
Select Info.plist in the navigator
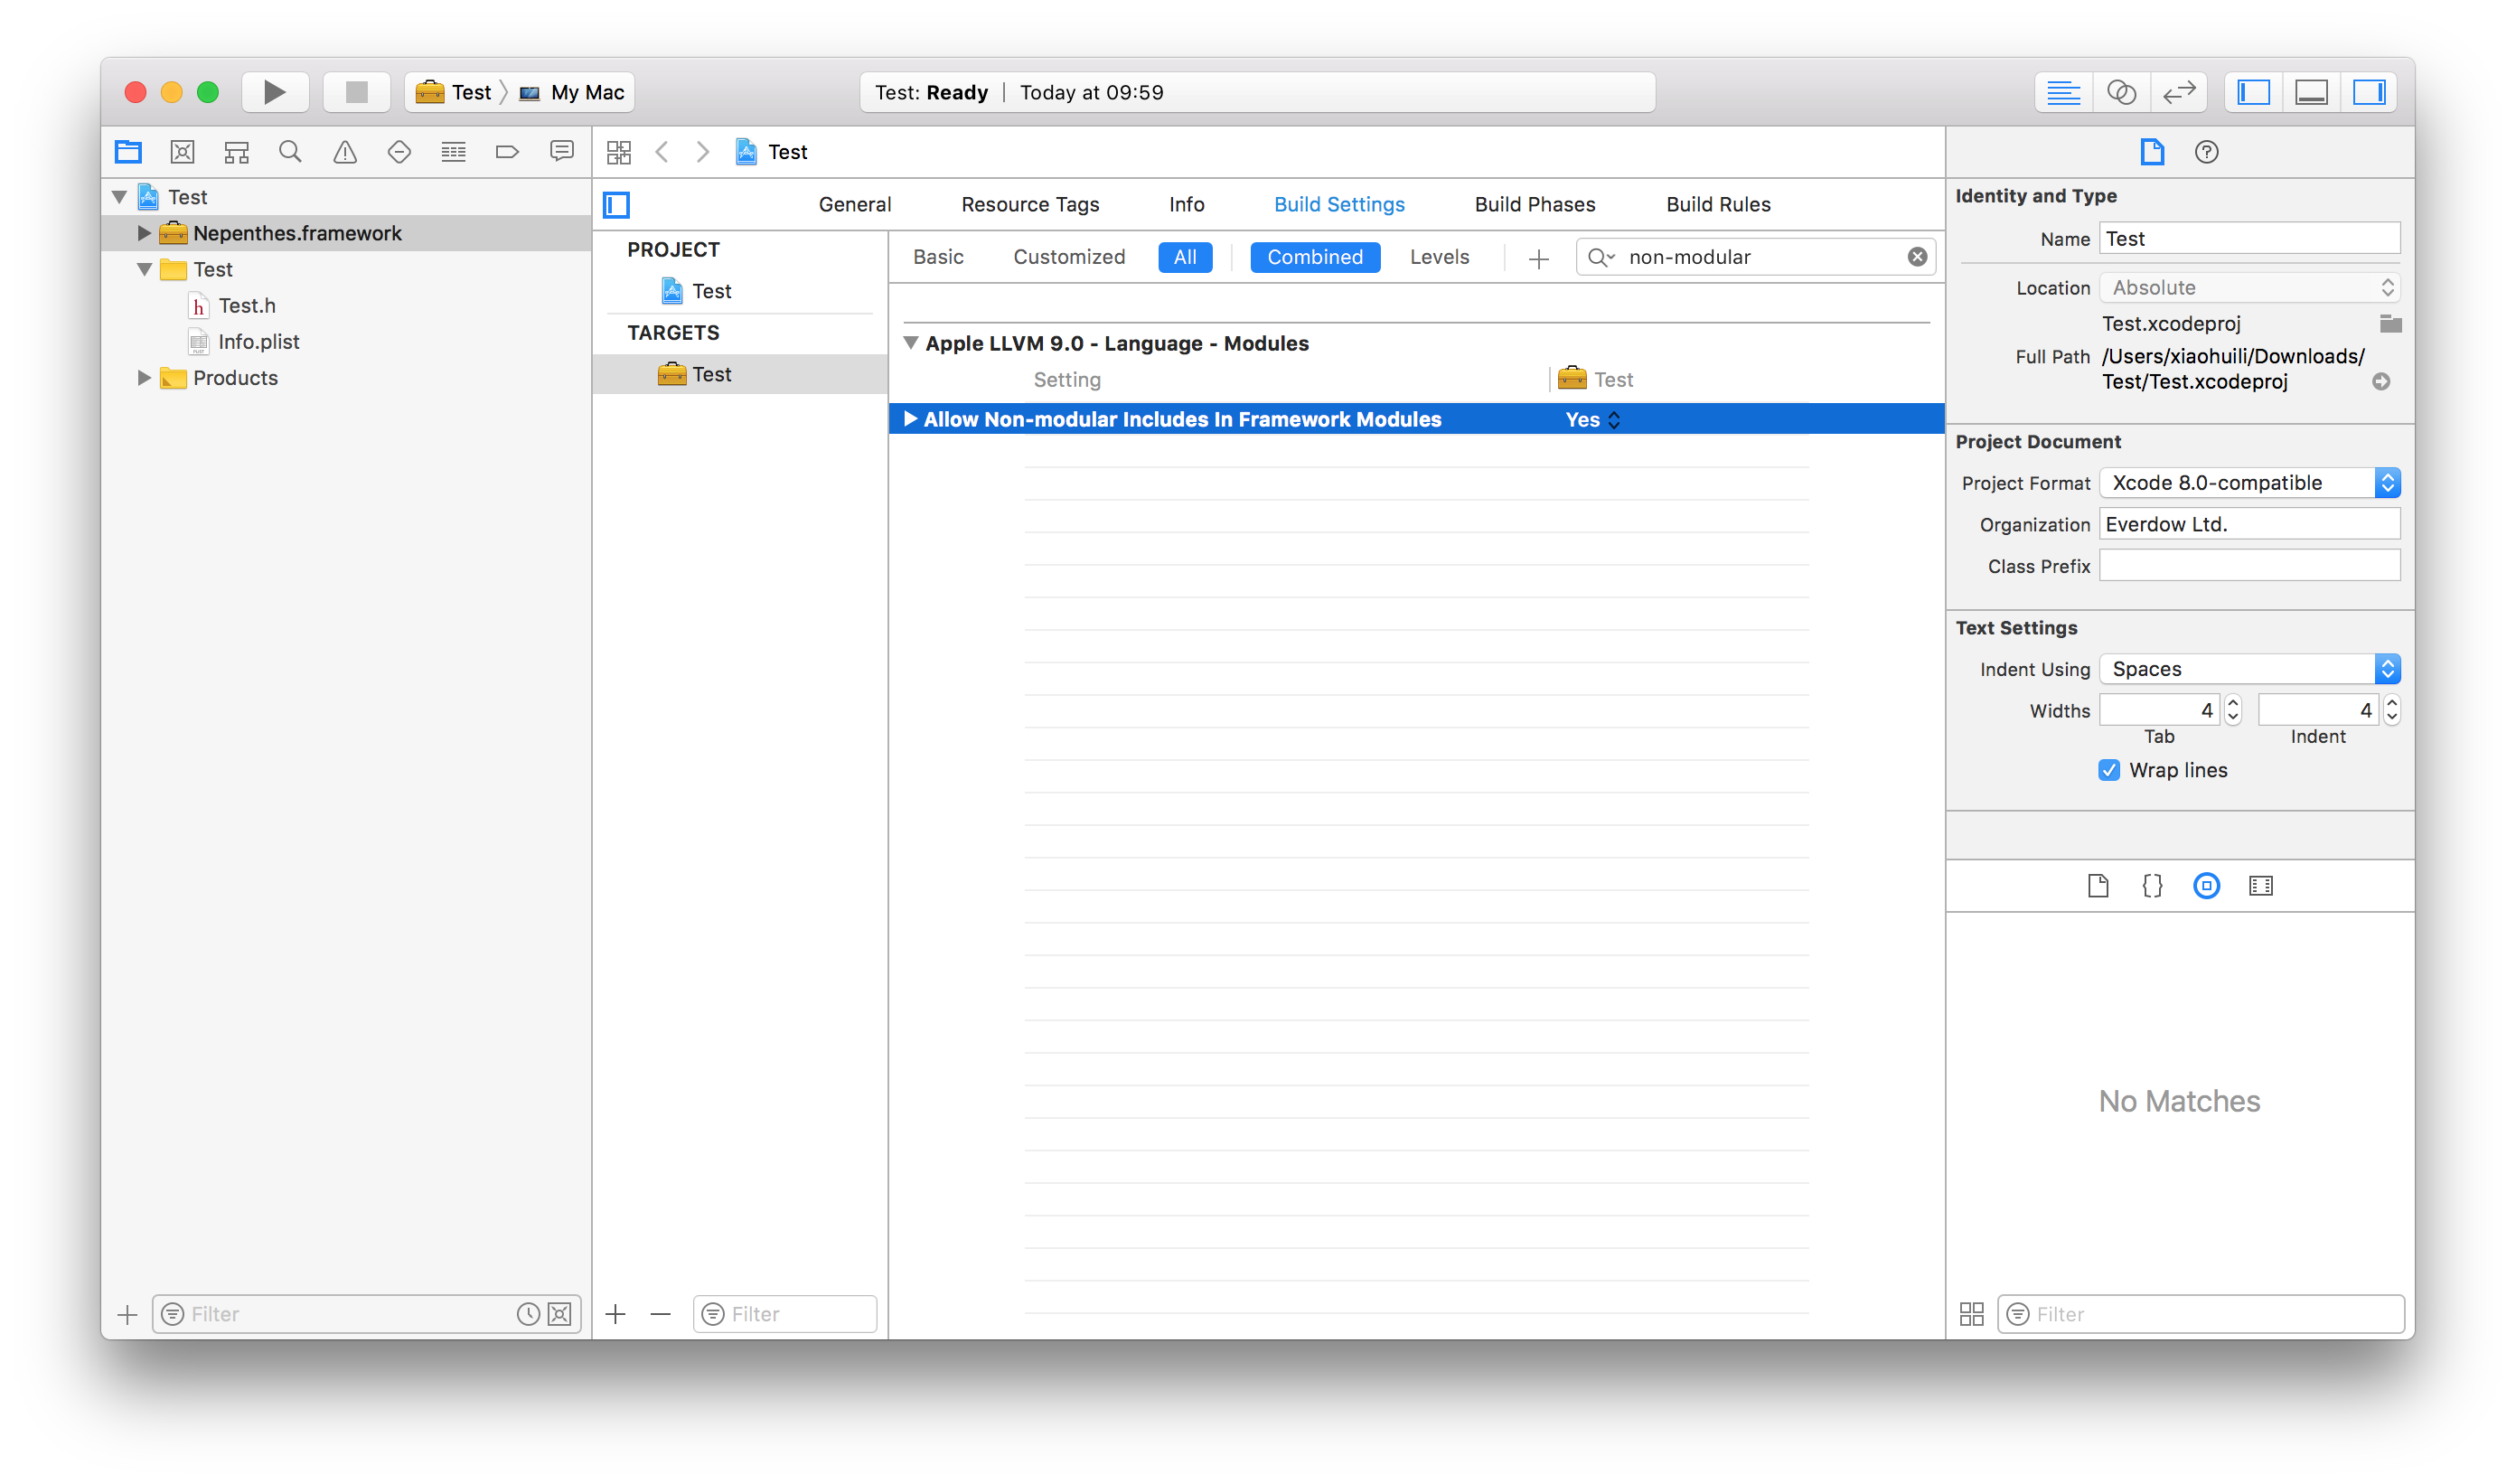(346, 342)
